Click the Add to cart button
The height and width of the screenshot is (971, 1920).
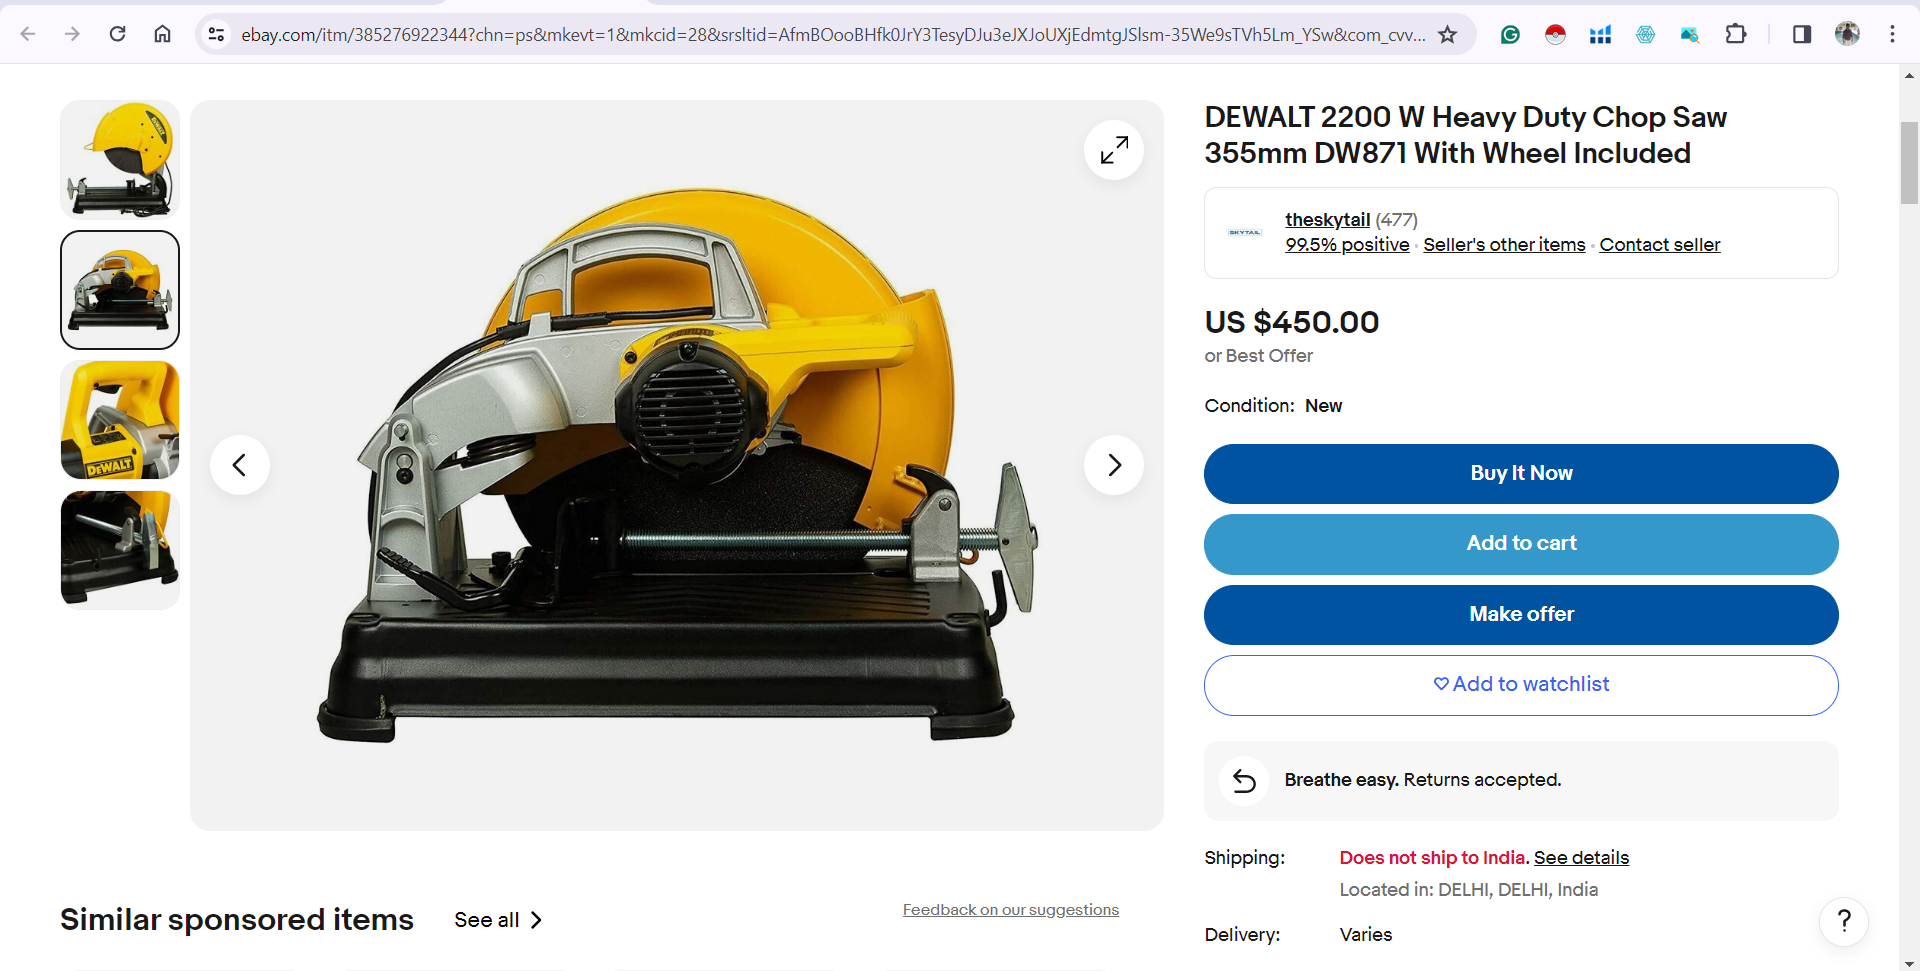(x=1521, y=544)
